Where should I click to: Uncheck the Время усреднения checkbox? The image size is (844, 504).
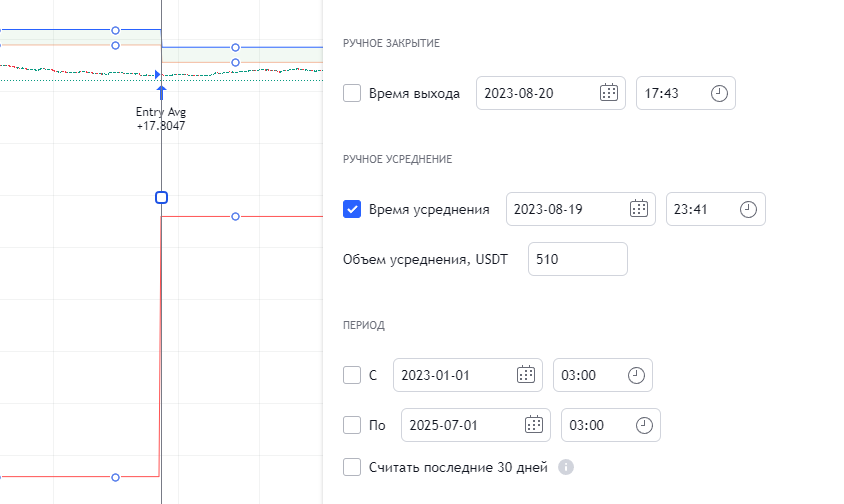click(x=352, y=209)
